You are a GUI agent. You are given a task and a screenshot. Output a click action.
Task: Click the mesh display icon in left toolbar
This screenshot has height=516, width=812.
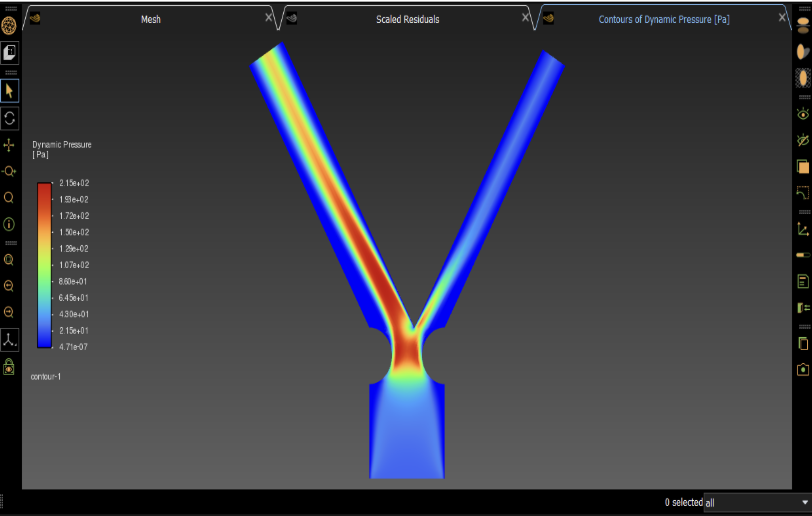(9, 25)
